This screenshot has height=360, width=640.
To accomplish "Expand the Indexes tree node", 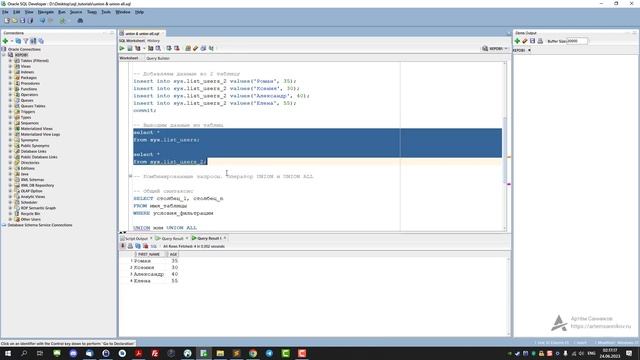I will (x=11, y=72).
